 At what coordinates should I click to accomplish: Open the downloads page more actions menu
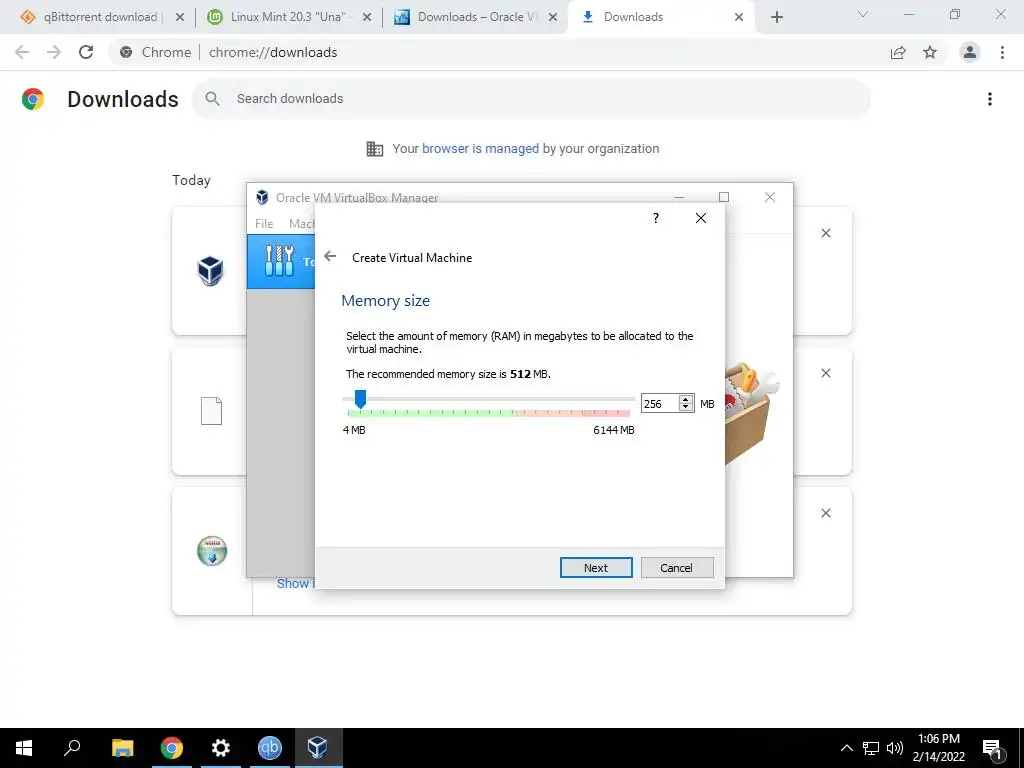[990, 99]
